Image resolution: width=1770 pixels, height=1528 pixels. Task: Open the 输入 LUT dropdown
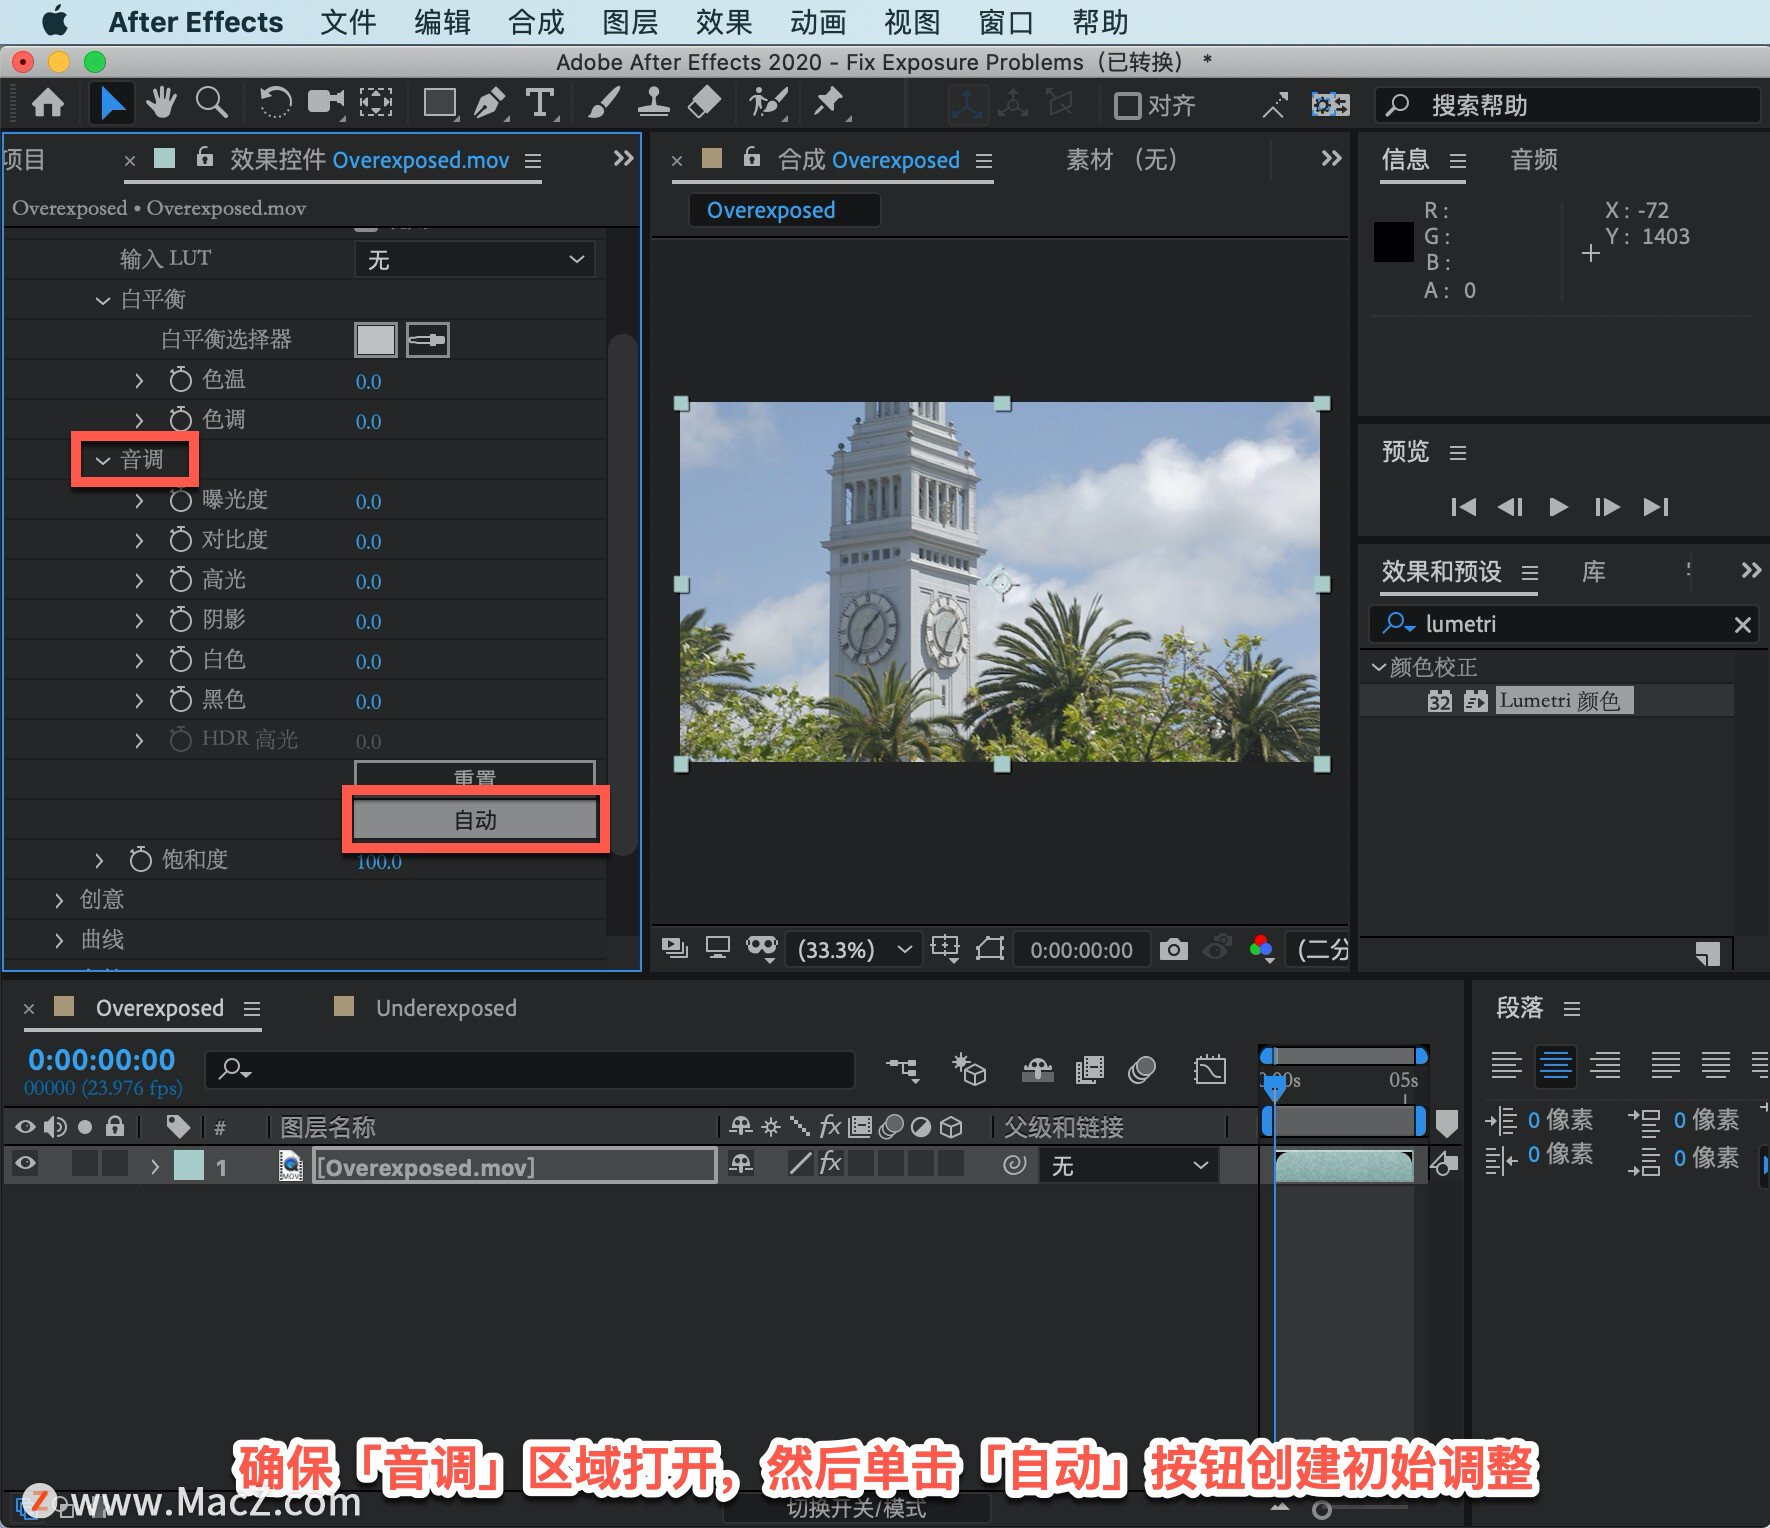[x=475, y=260]
